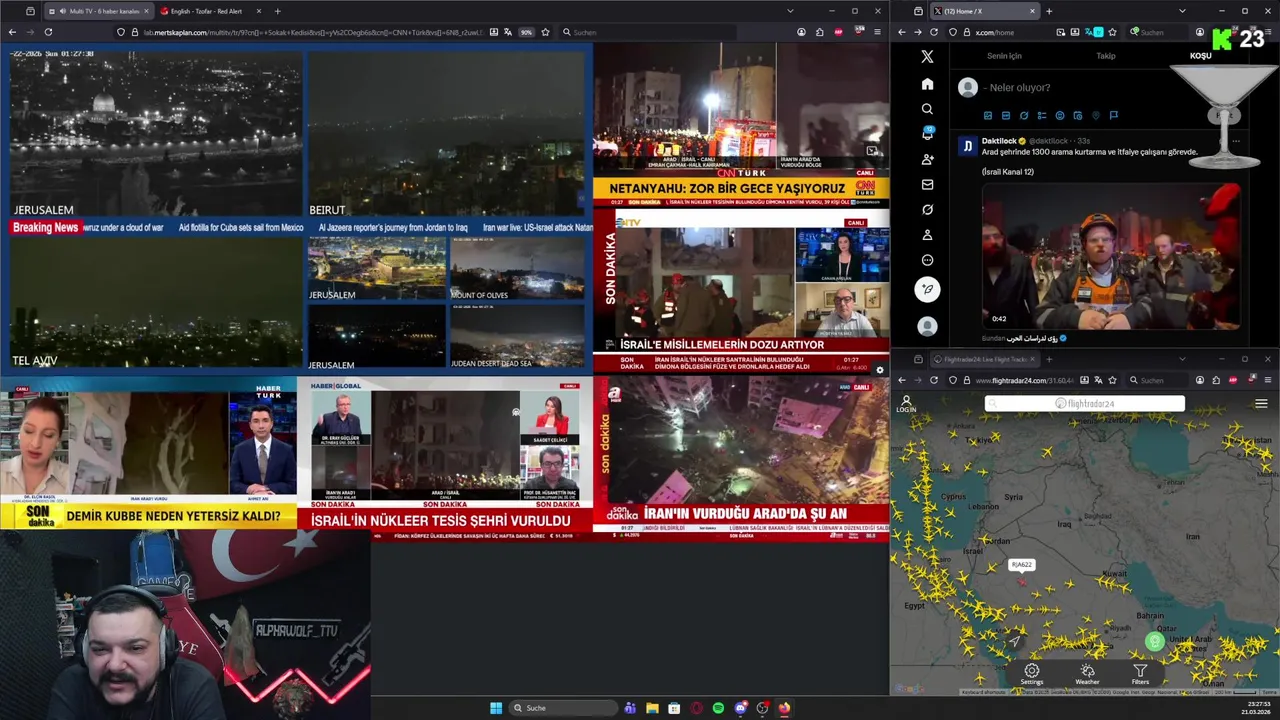Play Daktilock video in X post
The image size is (1280, 720).
[x=1110, y=256]
